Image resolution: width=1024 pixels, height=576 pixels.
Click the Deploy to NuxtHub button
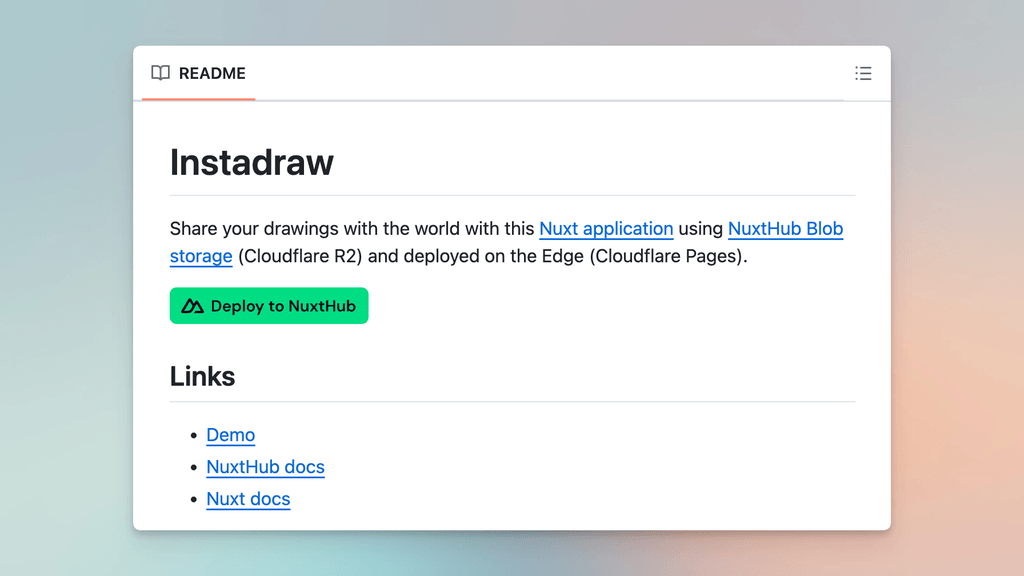point(268,305)
